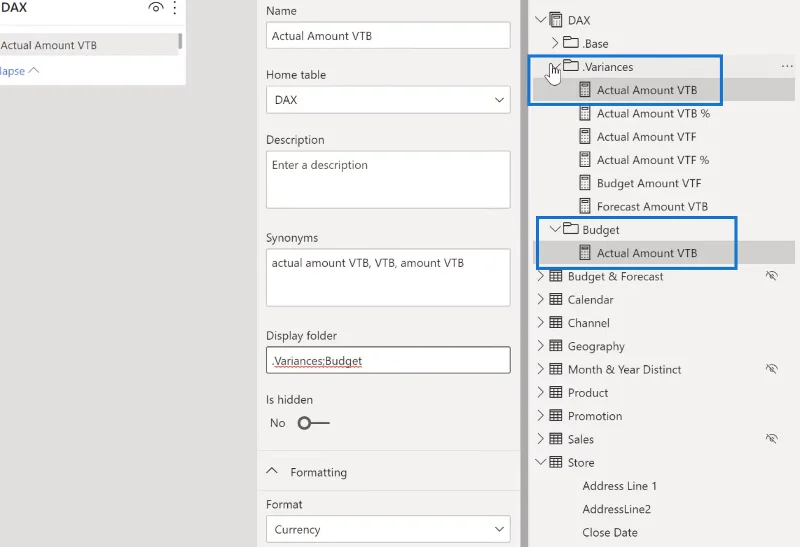Click calculator icon for Actual Amount VTF
The width and height of the screenshot is (800, 547).
585,137
